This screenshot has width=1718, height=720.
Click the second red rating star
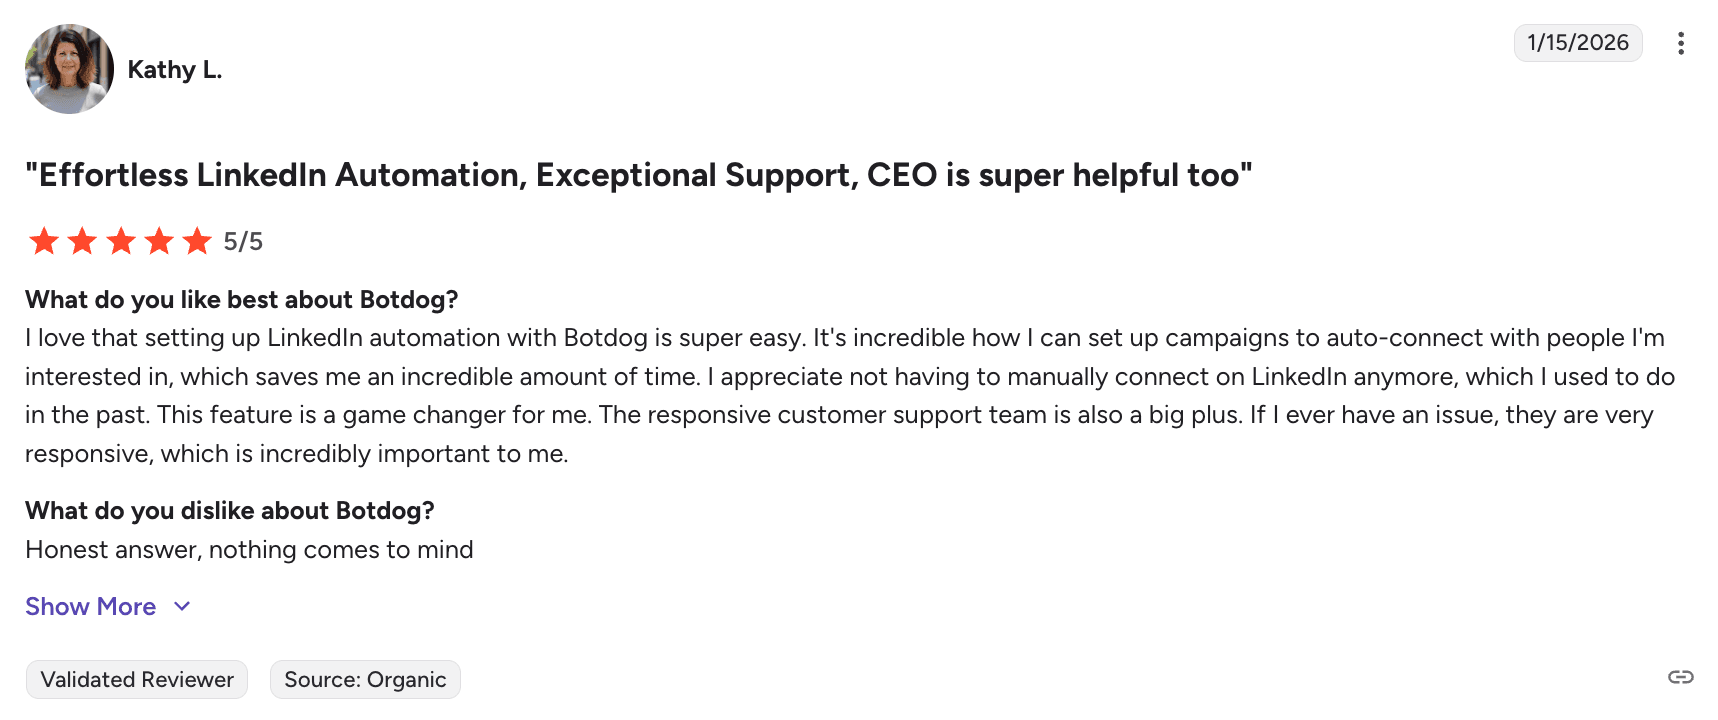tap(82, 241)
